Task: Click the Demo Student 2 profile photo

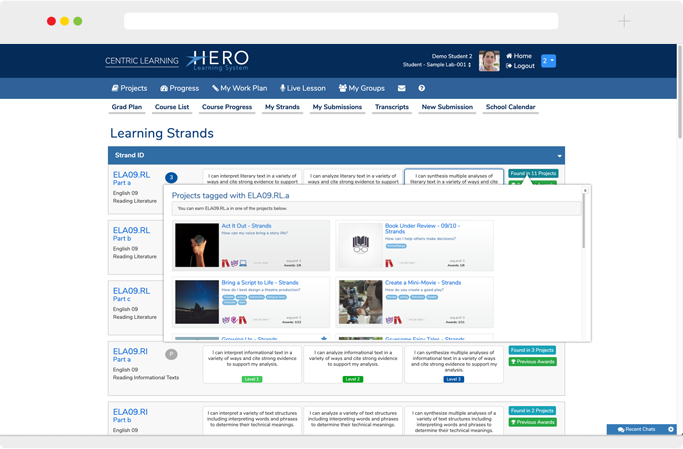Action: click(489, 61)
